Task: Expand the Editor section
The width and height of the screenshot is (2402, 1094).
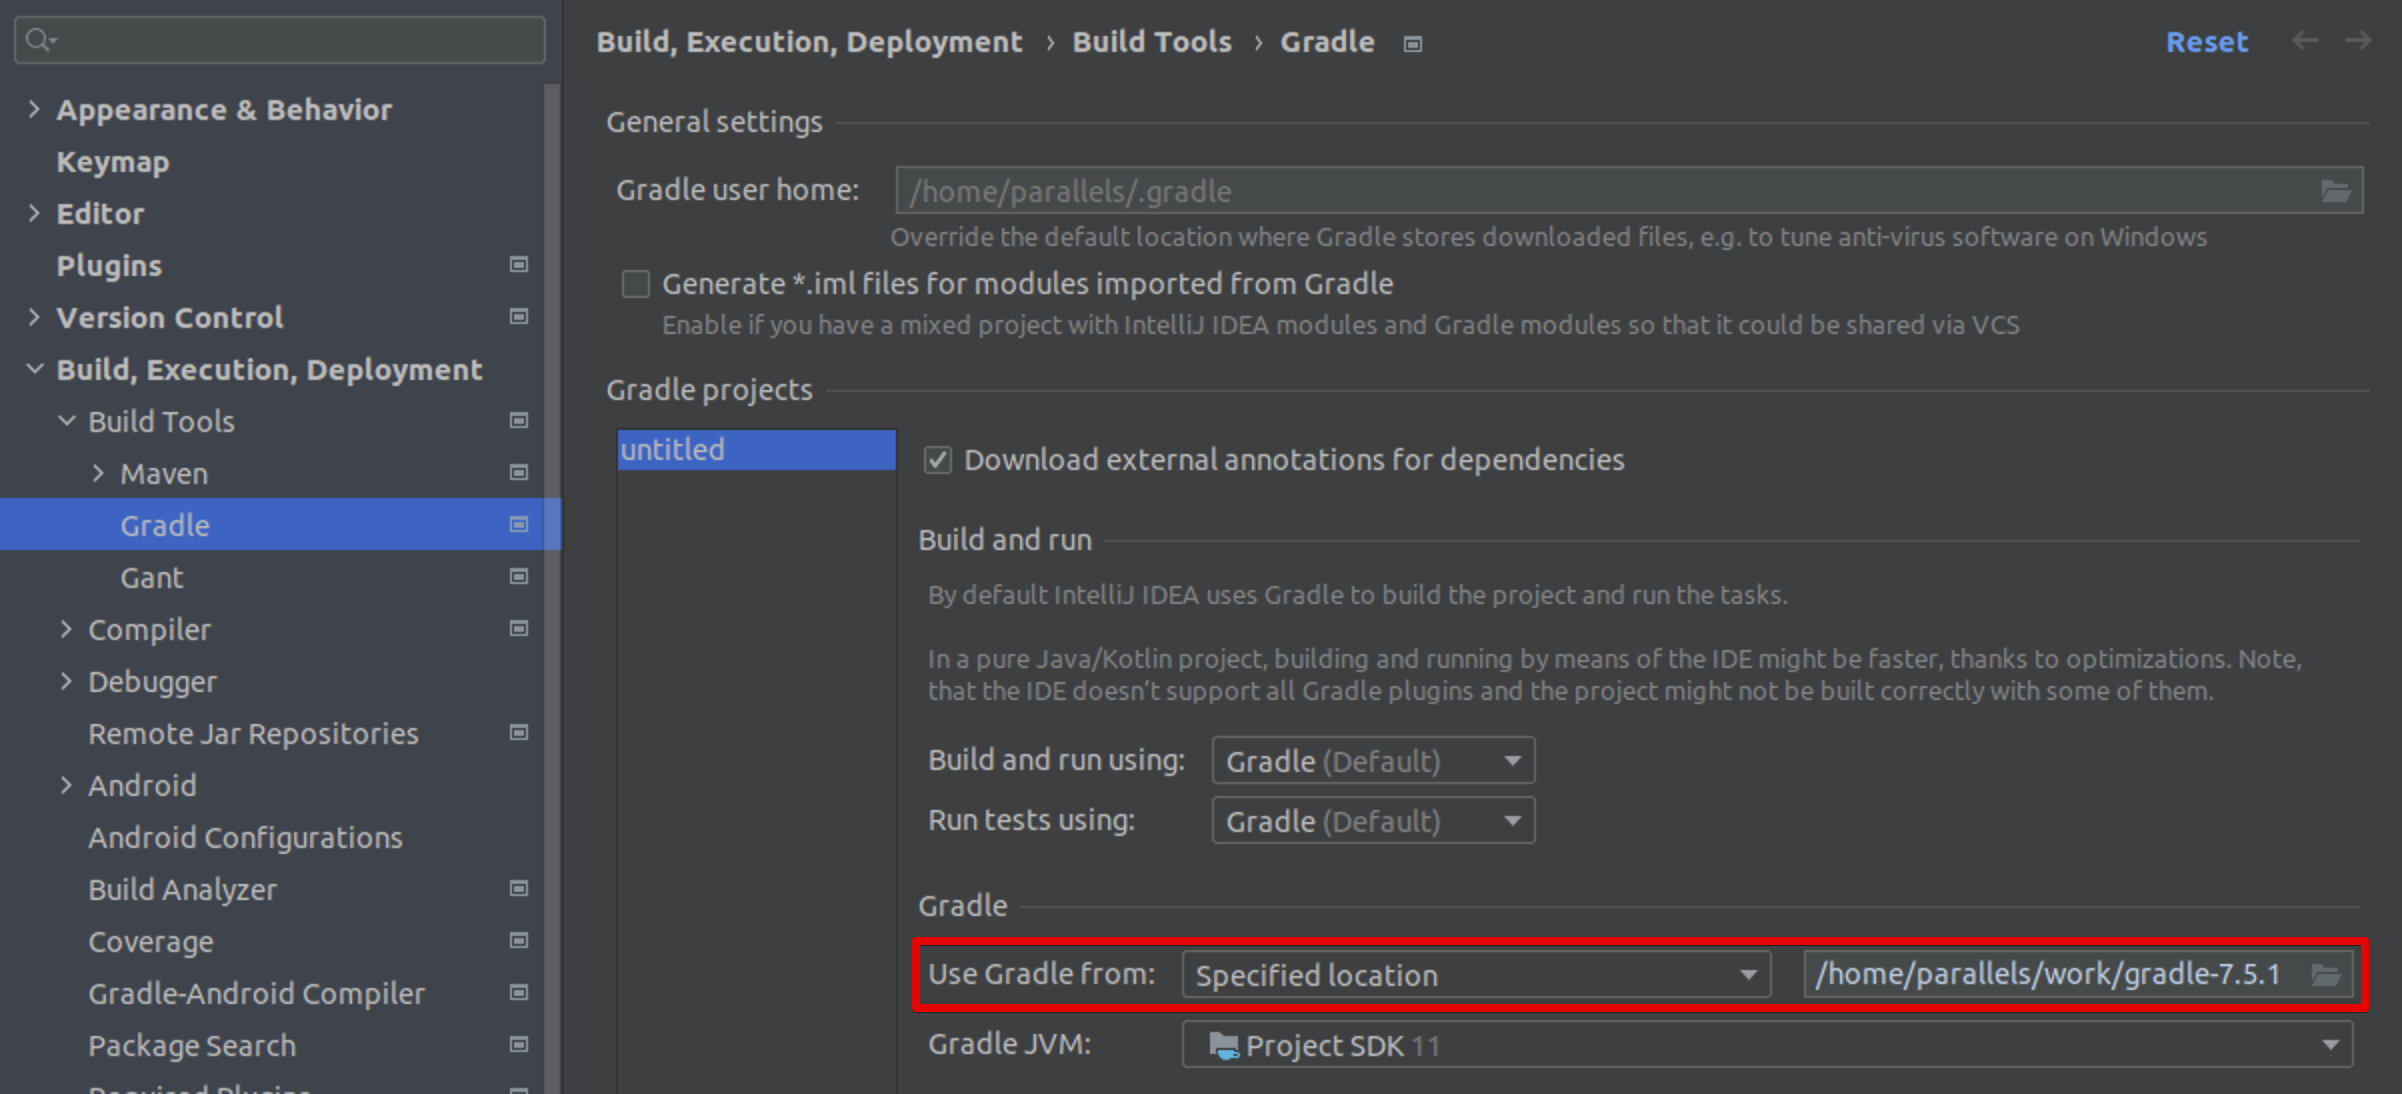Action: pyautogui.click(x=34, y=213)
